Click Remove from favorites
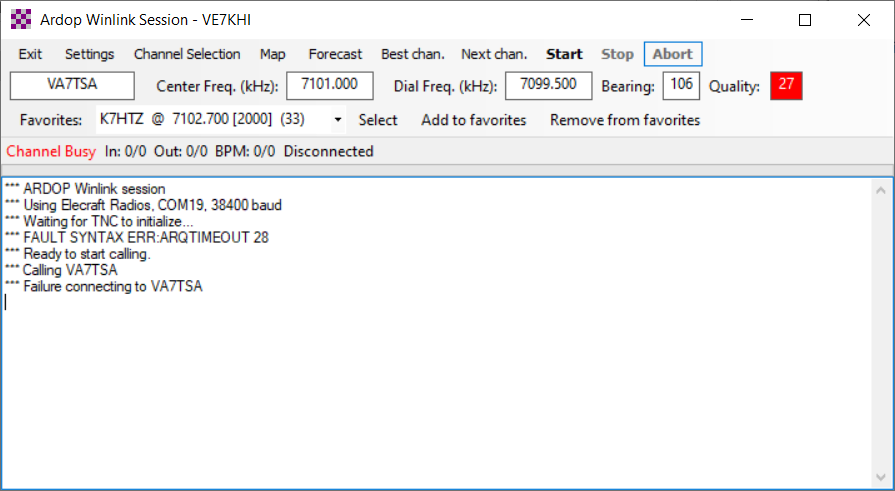Viewport: 895px width, 491px height. point(625,120)
